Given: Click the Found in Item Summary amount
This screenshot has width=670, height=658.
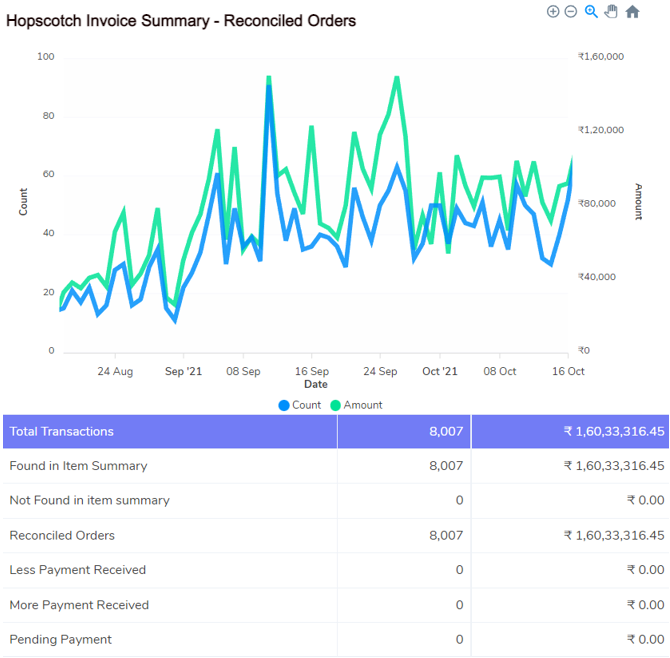Looking at the screenshot, I should coord(614,466).
